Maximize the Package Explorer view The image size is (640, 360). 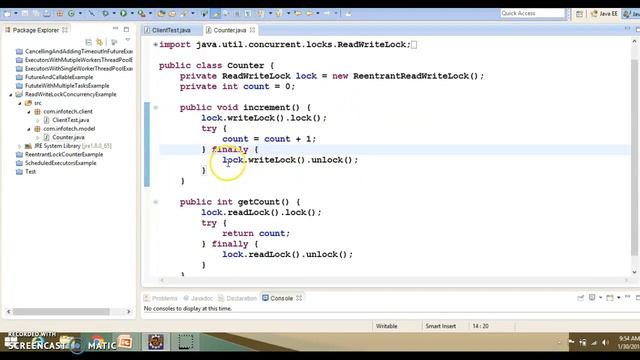(x=126, y=29)
